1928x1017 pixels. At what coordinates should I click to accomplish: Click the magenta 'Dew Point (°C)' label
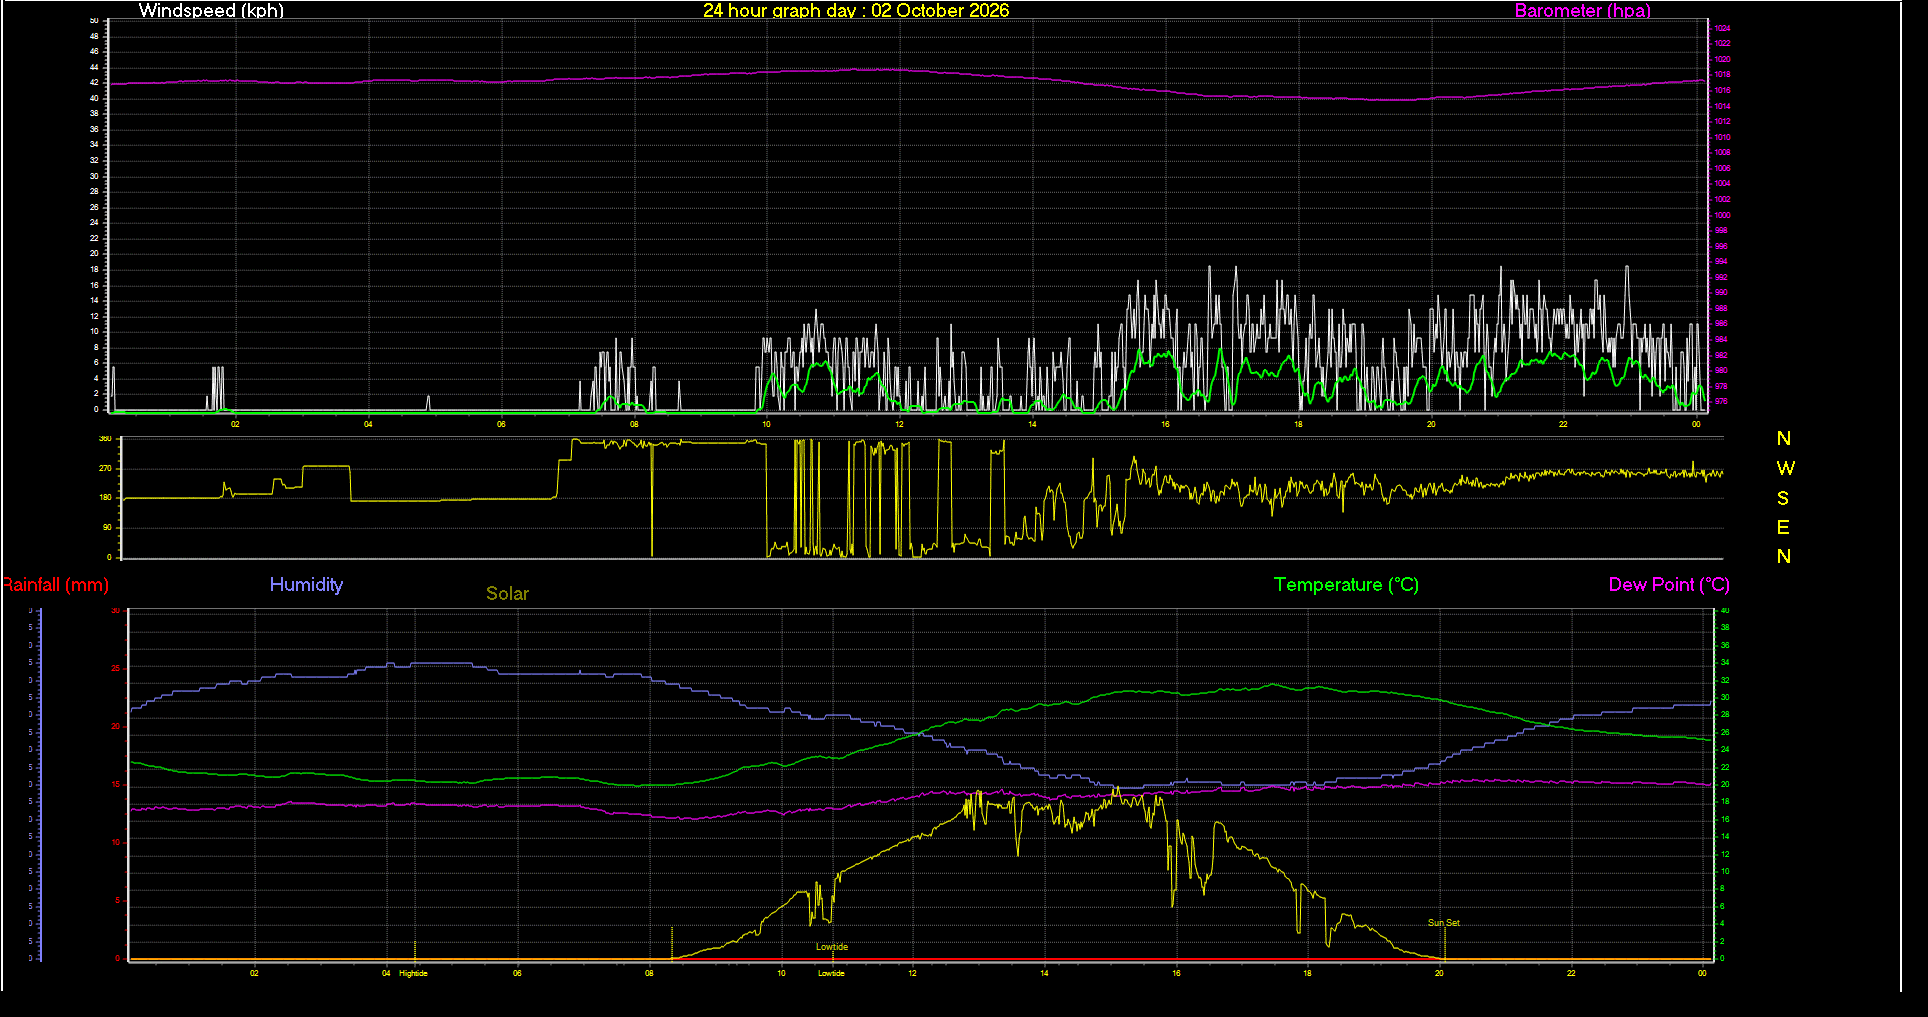point(1669,585)
